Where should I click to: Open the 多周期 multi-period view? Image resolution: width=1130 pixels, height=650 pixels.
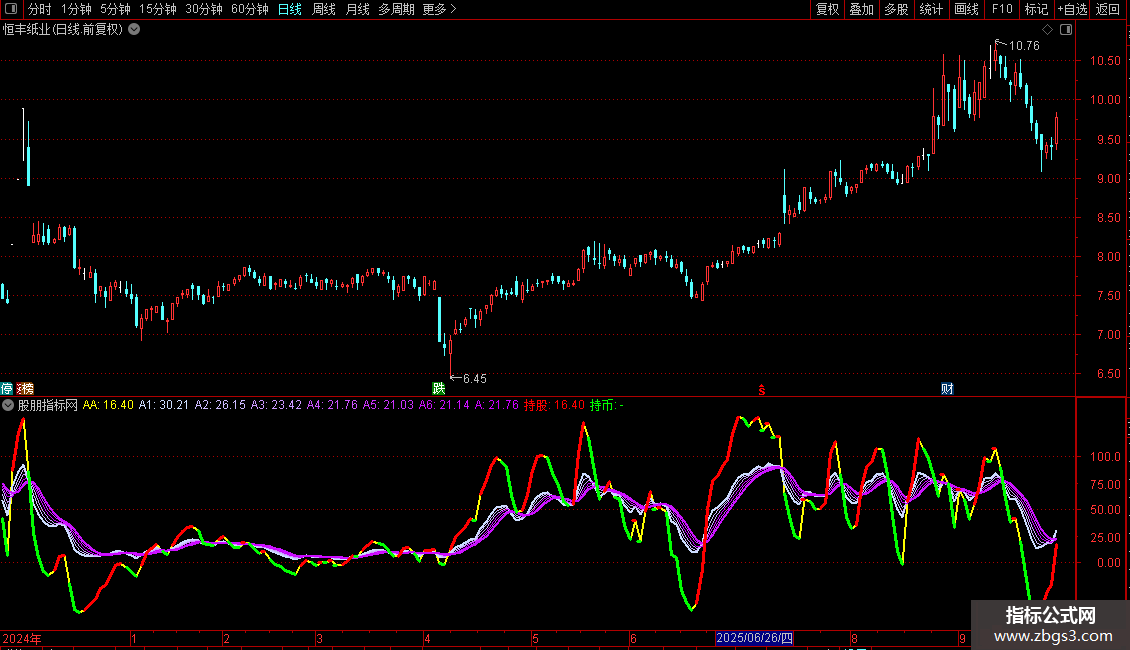coord(396,9)
